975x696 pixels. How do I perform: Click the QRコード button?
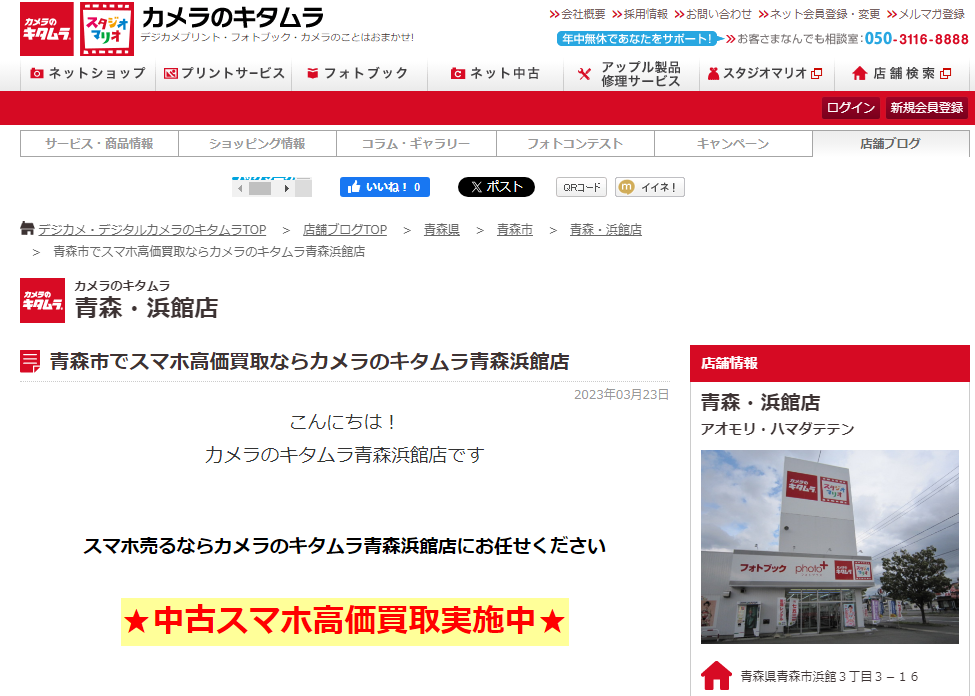pyautogui.click(x=581, y=187)
